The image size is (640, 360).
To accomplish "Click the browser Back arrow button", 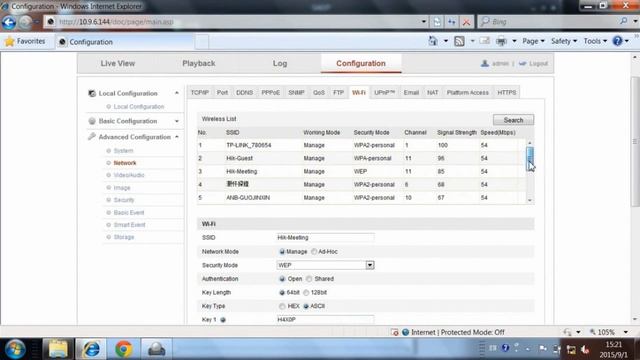I will [9, 22].
